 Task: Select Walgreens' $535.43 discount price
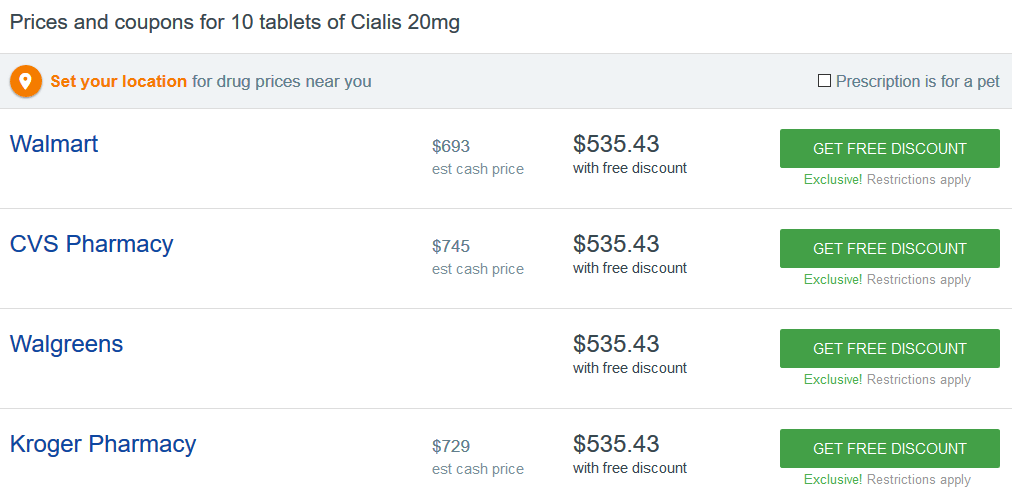pyautogui.click(x=616, y=344)
